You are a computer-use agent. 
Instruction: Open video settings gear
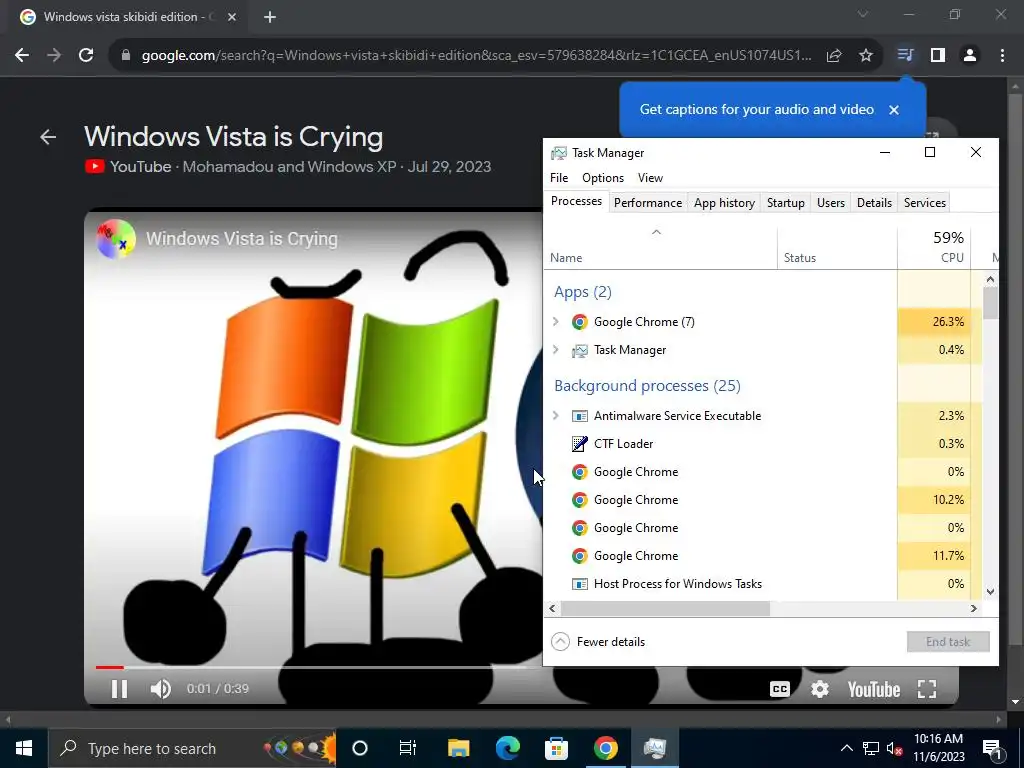pyautogui.click(x=820, y=689)
